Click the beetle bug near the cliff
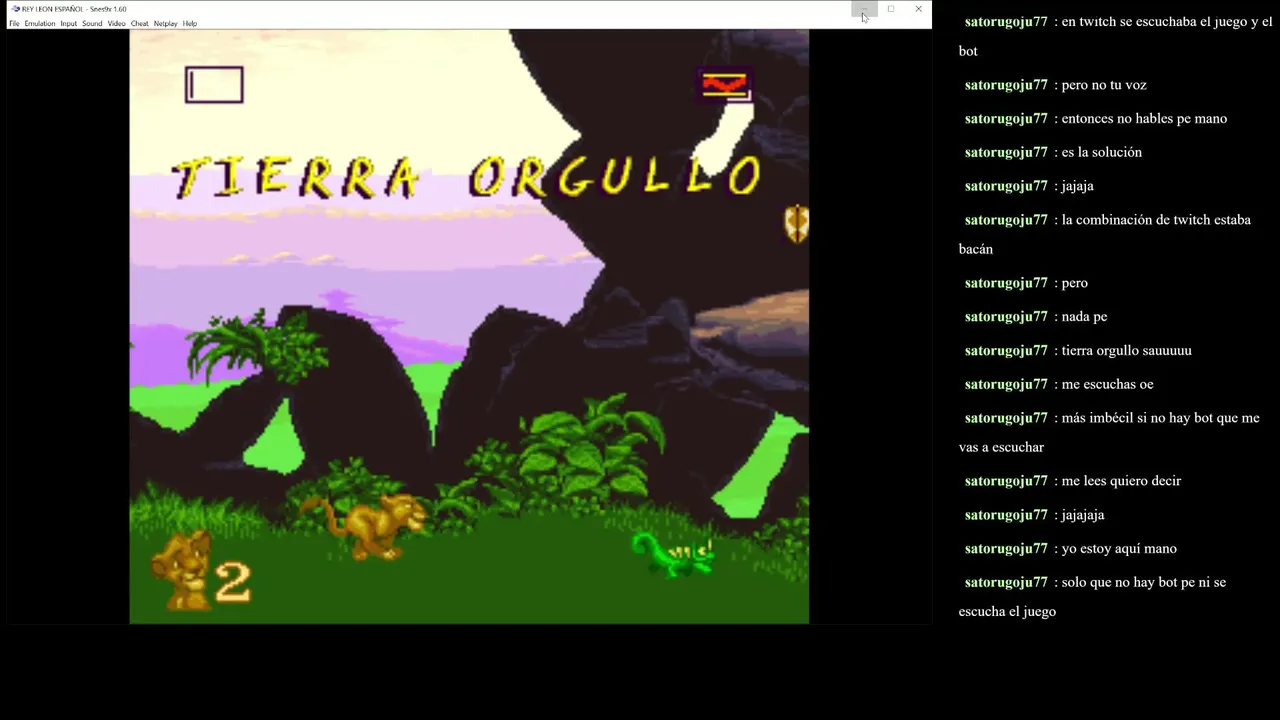 click(x=796, y=224)
